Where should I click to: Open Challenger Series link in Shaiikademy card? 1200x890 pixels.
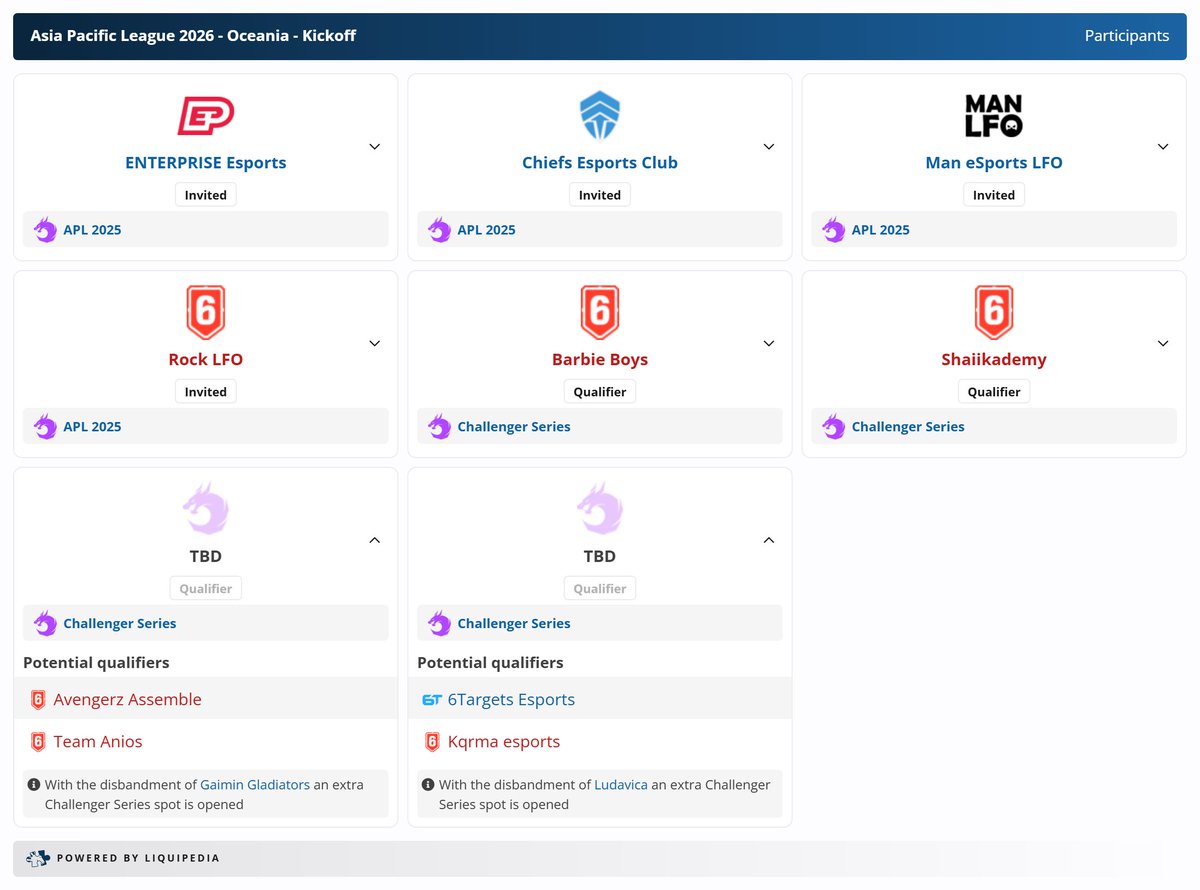click(x=908, y=427)
